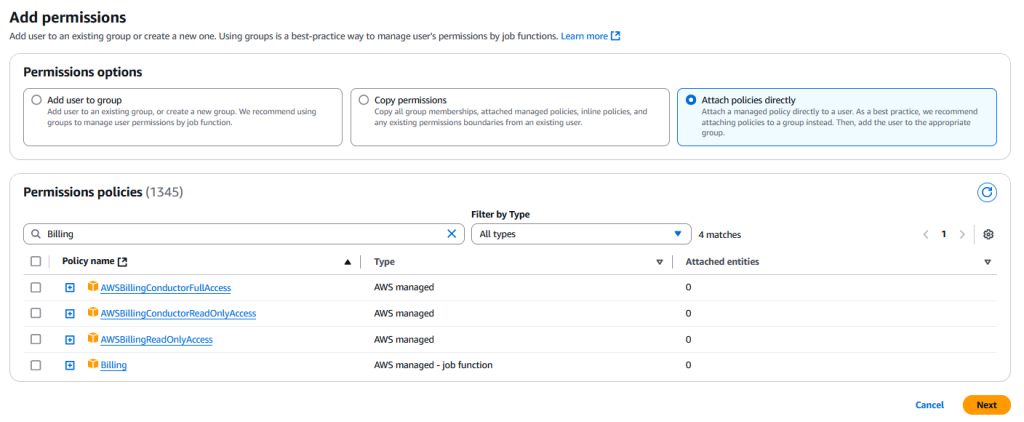The width and height of the screenshot is (1024, 422).
Task: Tick the select-all policies checkbox
Action: pyautogui.click(x=36, y=261)
